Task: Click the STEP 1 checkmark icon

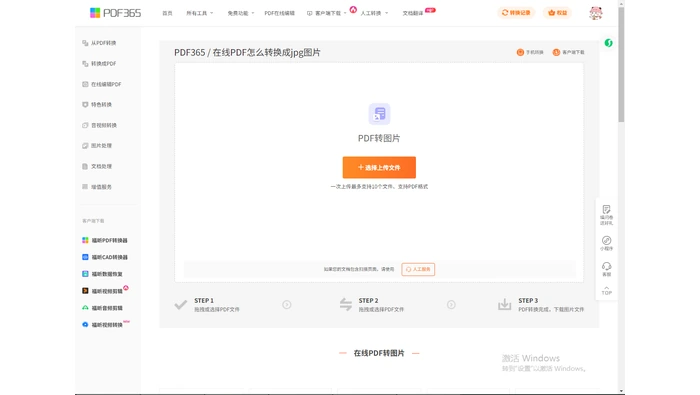Action: [181, 305]
